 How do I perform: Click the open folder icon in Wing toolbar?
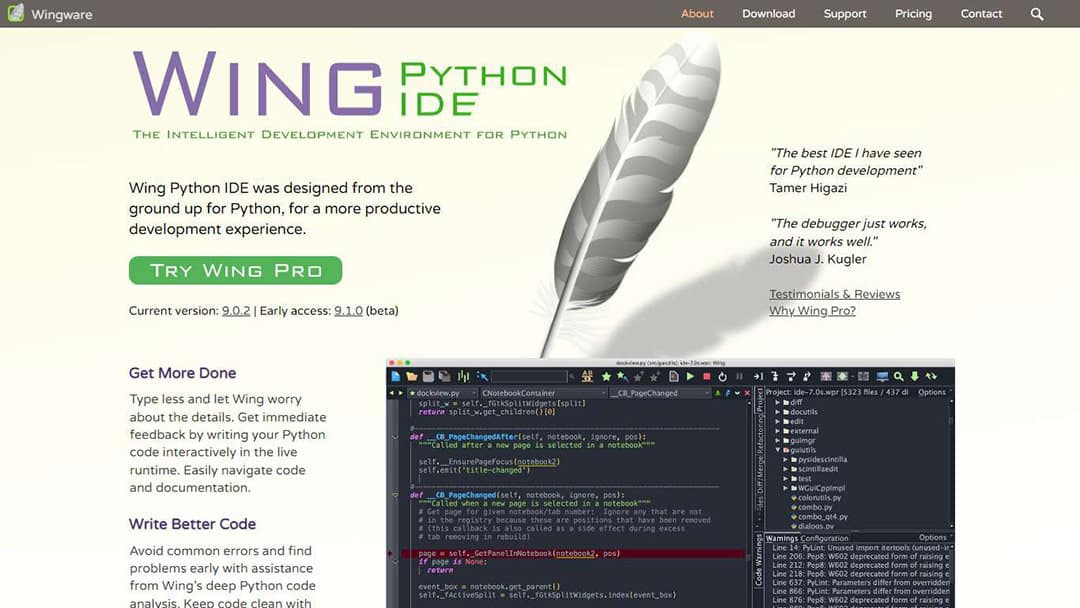(412, 377)
